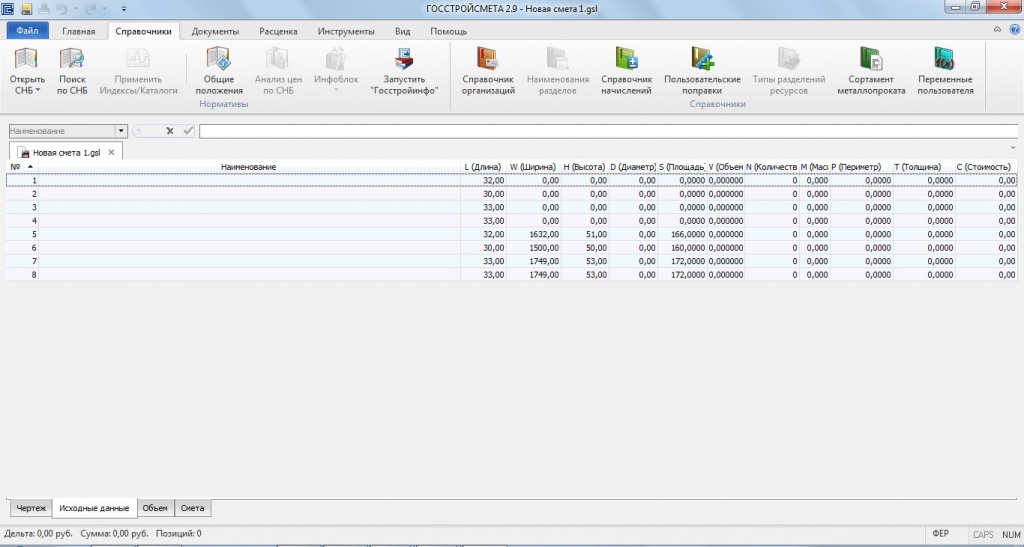Open the Открыть СНБ dropdown arrow
The width and height of the screenshot is (1024, 547).
(x=38, y=91)
